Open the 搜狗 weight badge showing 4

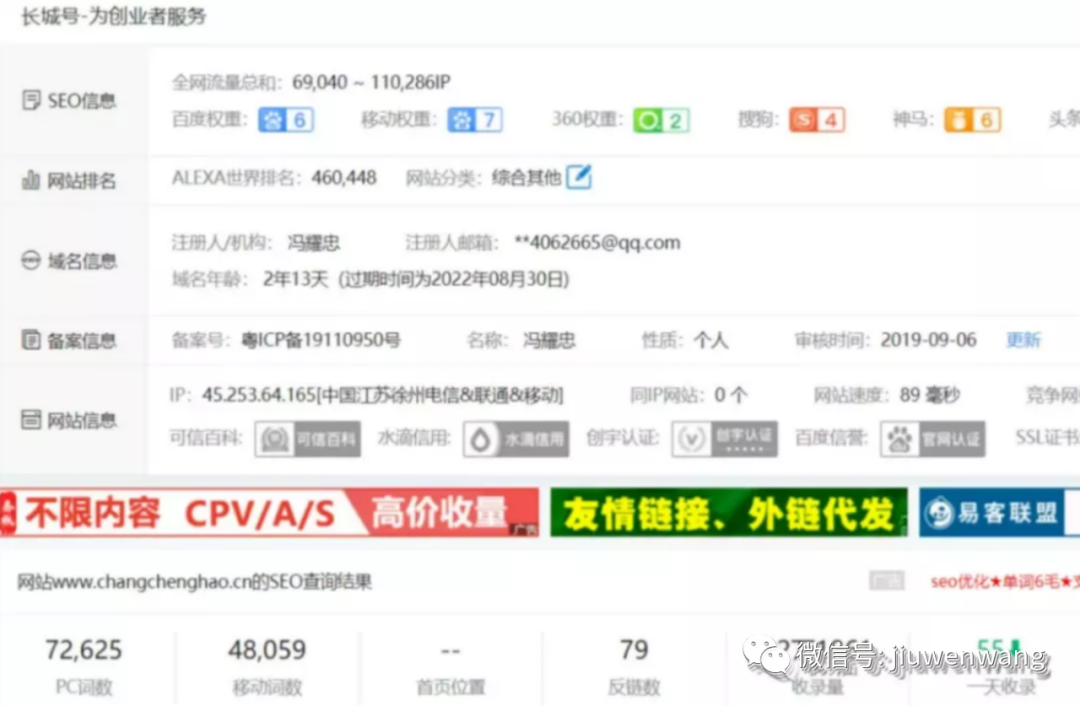817,120
